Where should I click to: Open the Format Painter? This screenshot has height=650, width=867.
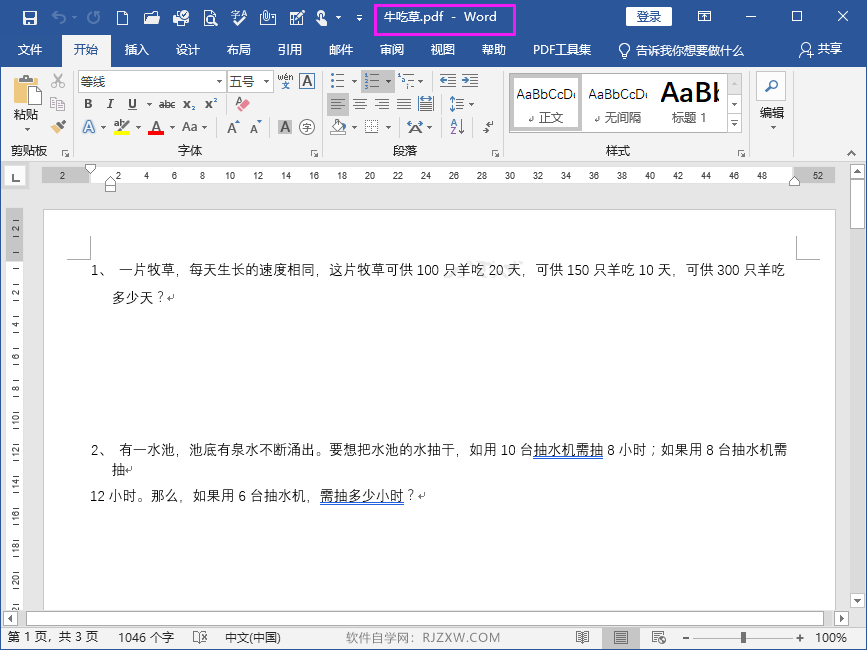[x=57, y=126]
